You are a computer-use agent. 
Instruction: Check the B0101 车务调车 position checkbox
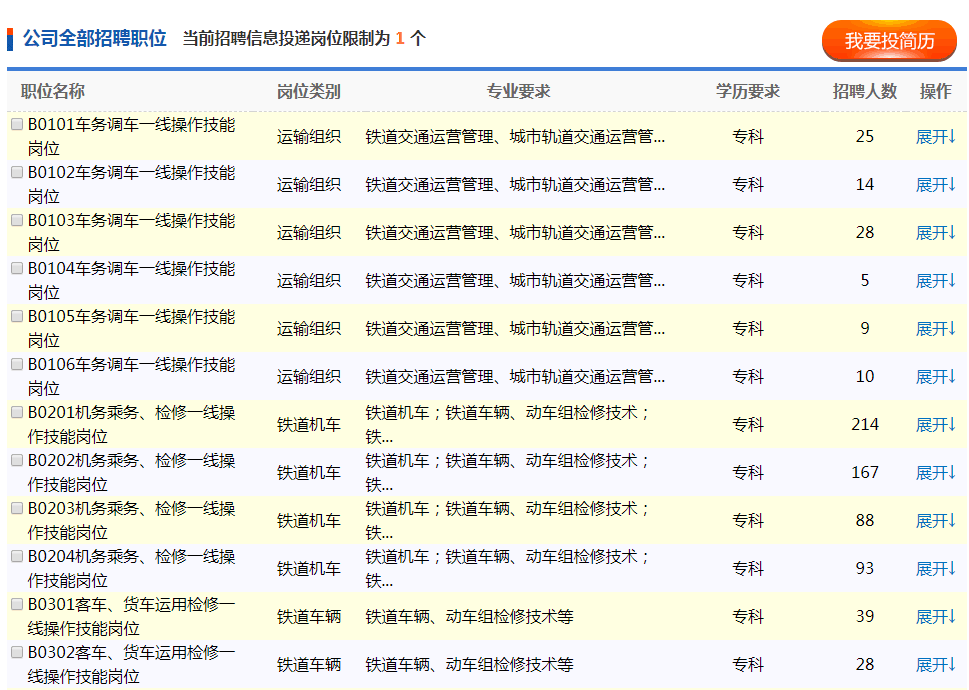[17, 125]
